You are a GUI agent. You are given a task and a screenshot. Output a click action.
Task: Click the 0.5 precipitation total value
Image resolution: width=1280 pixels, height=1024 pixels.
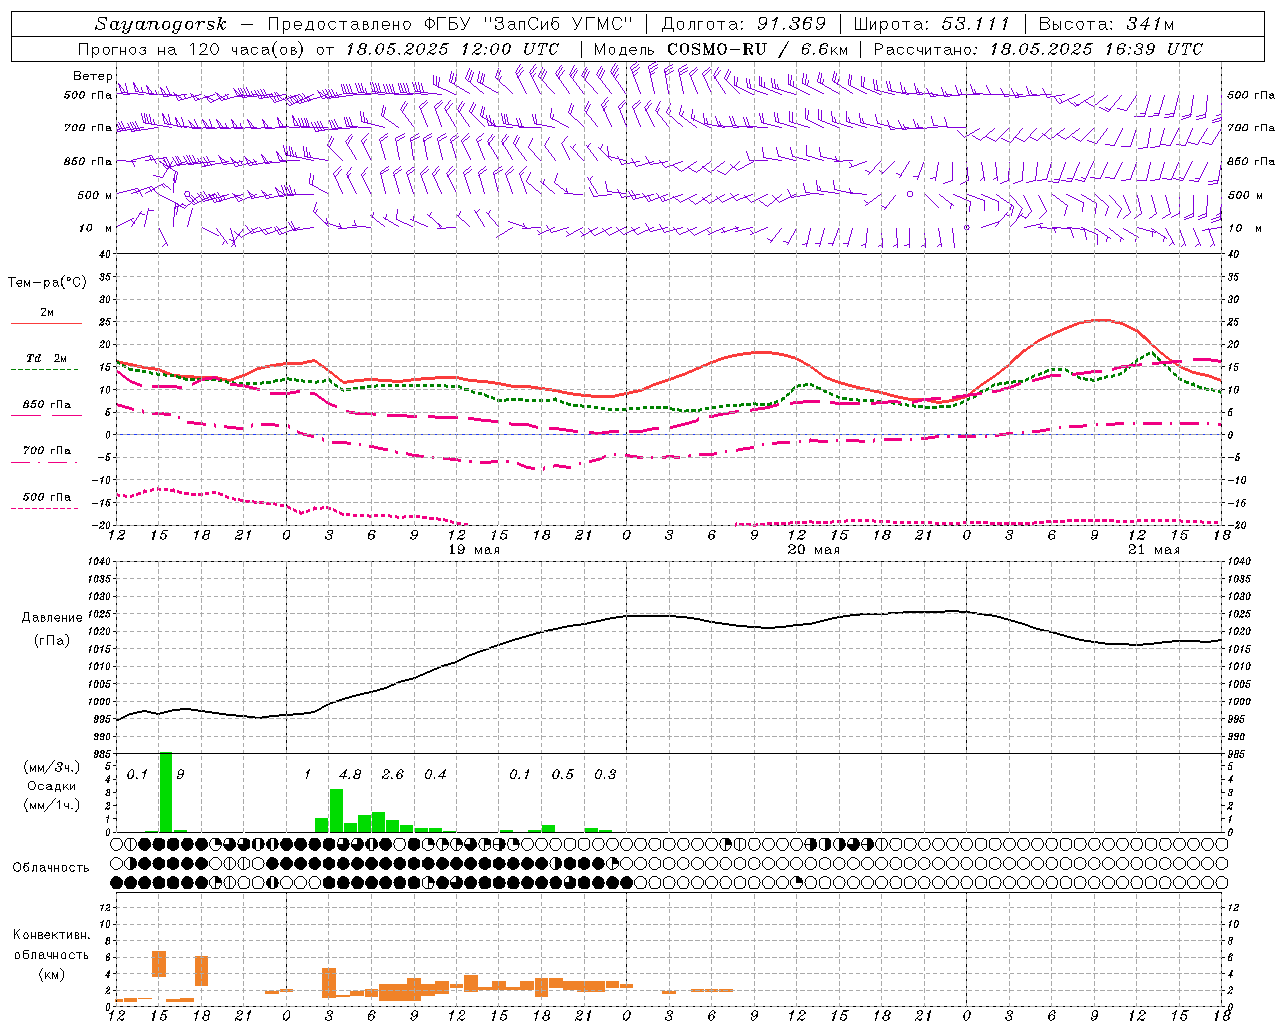click(563, 774)
